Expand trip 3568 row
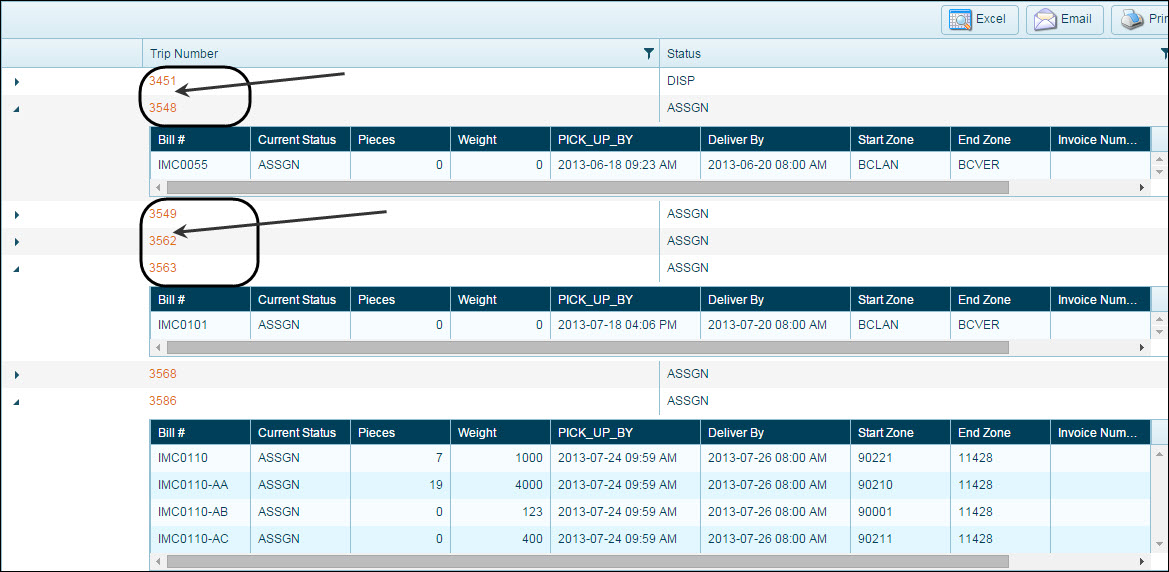Image resolution: width=1169 pixels, height=572 pixels. [16, 374]
